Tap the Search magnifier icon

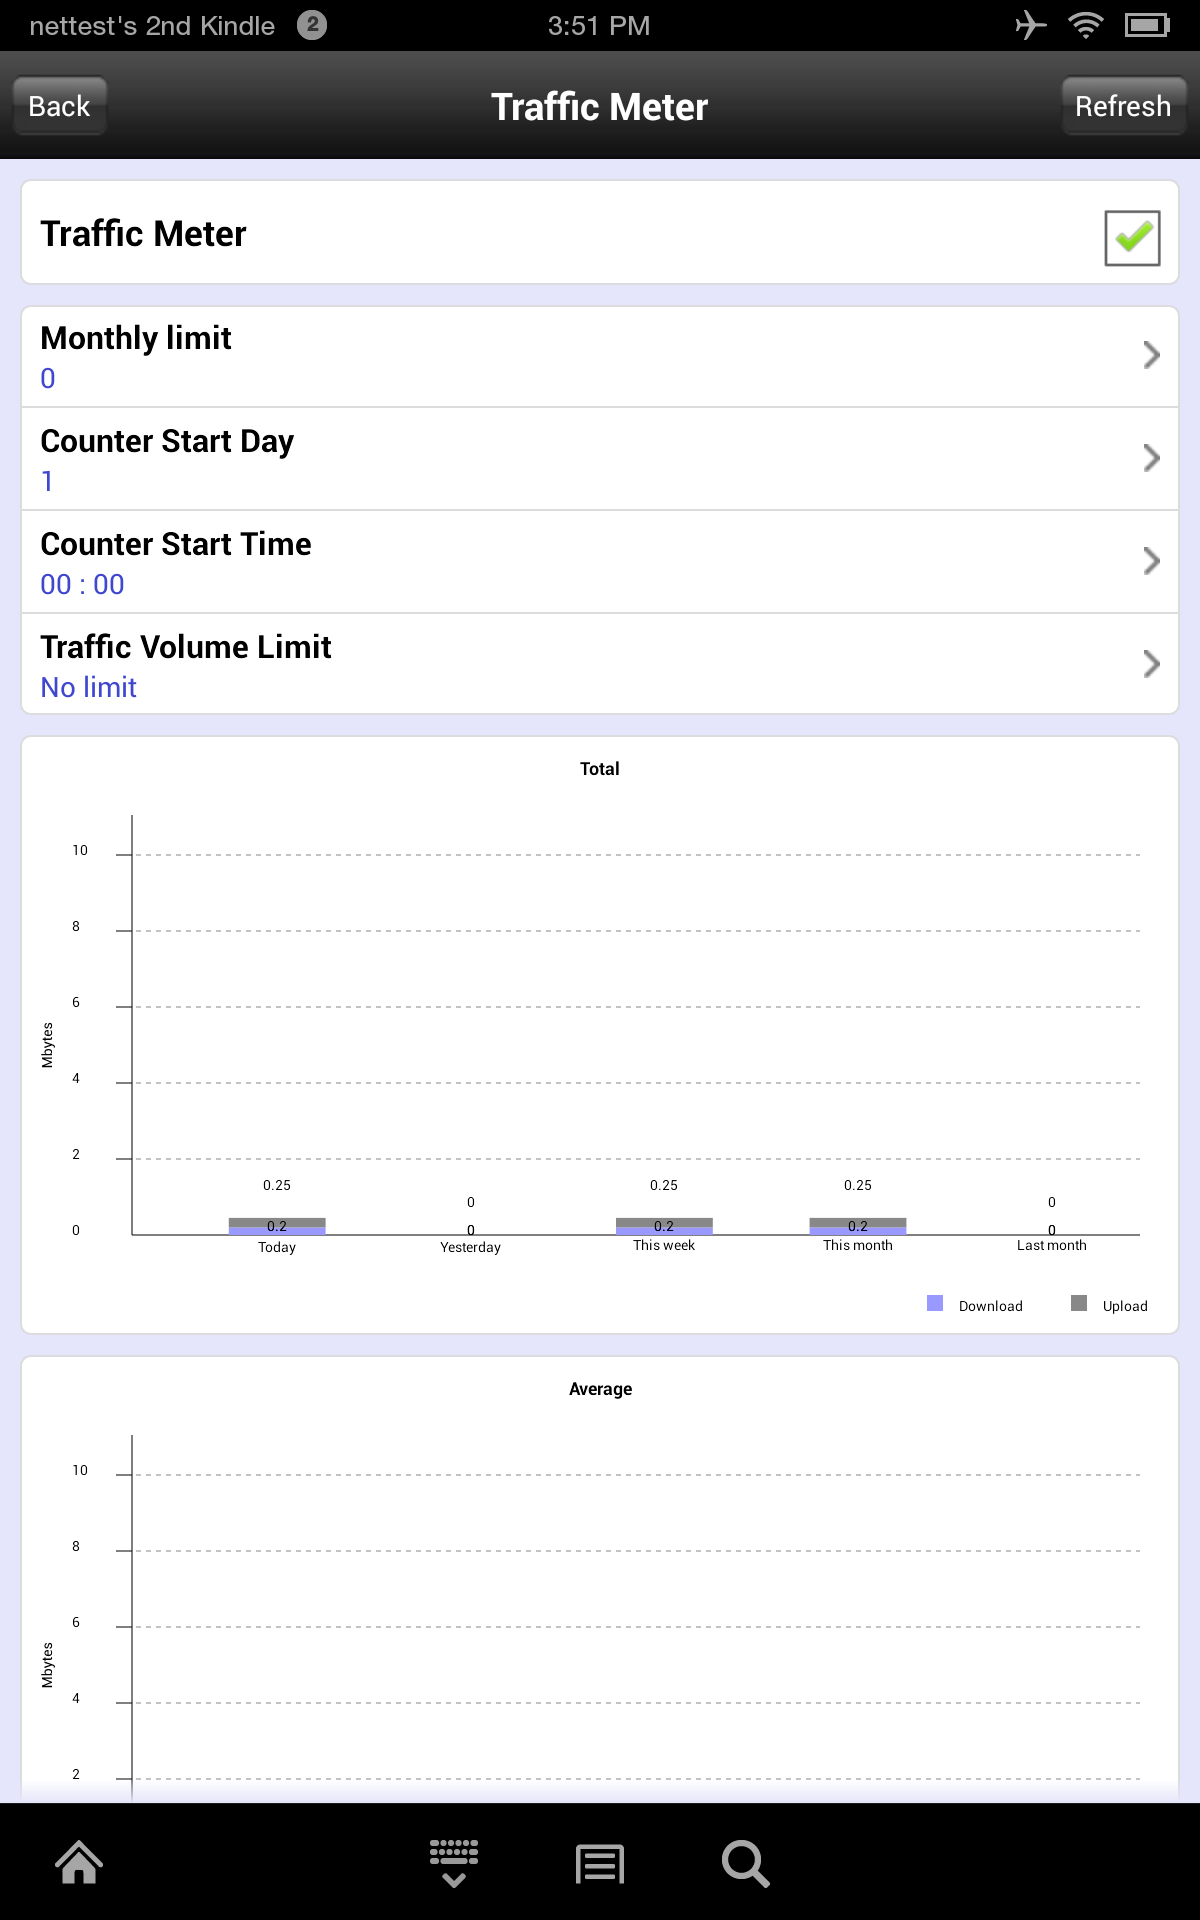pos(745,1864)
